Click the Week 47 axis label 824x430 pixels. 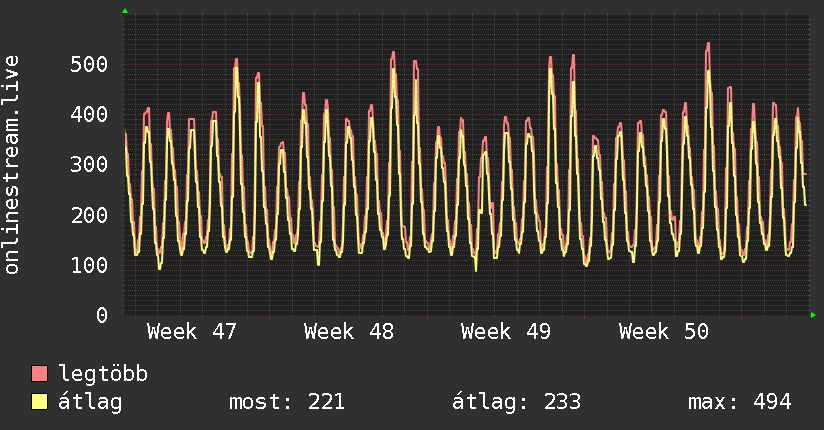[x=192, y=332]
